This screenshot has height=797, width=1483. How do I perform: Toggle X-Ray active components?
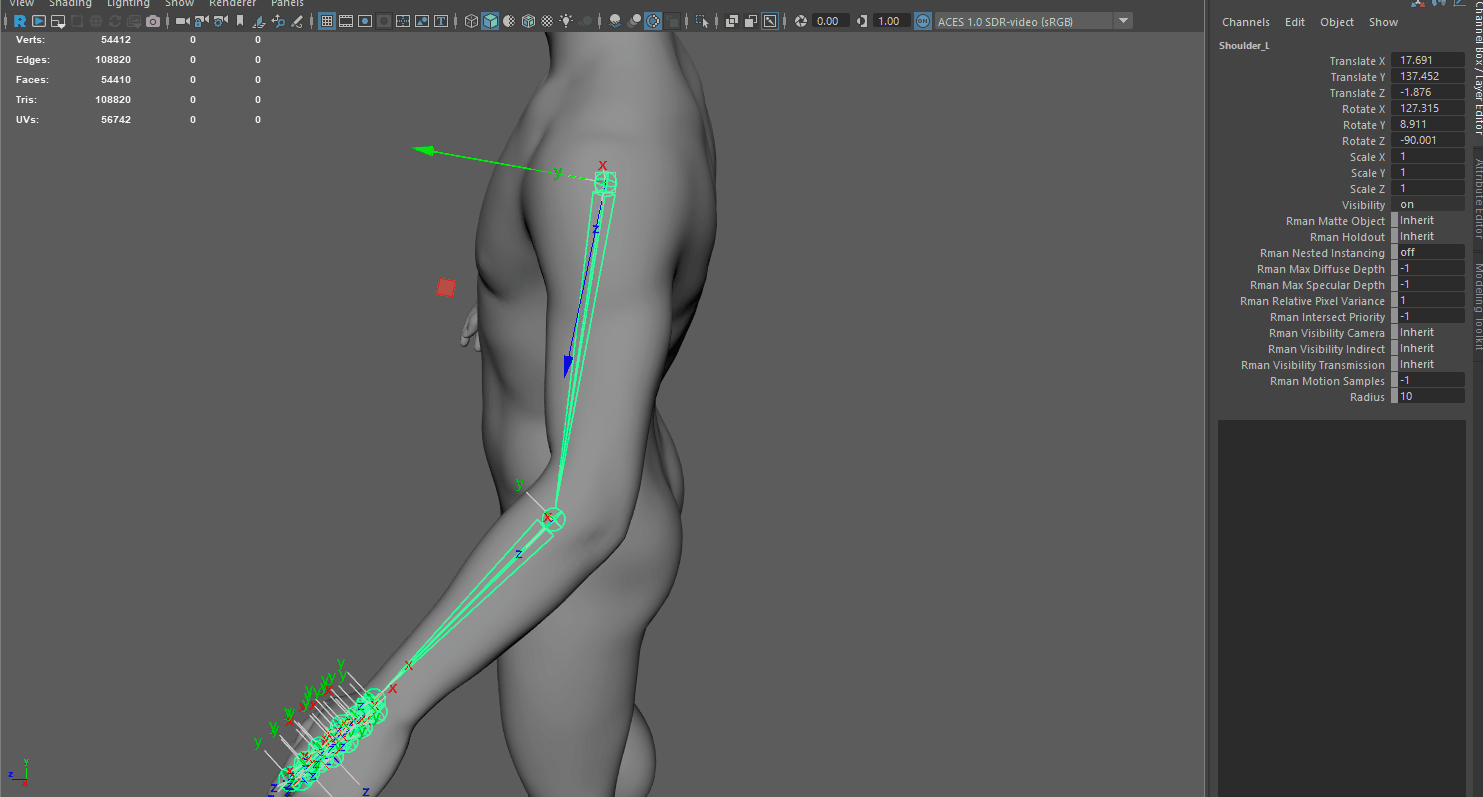pyautogui.click(x=750, y=21)
